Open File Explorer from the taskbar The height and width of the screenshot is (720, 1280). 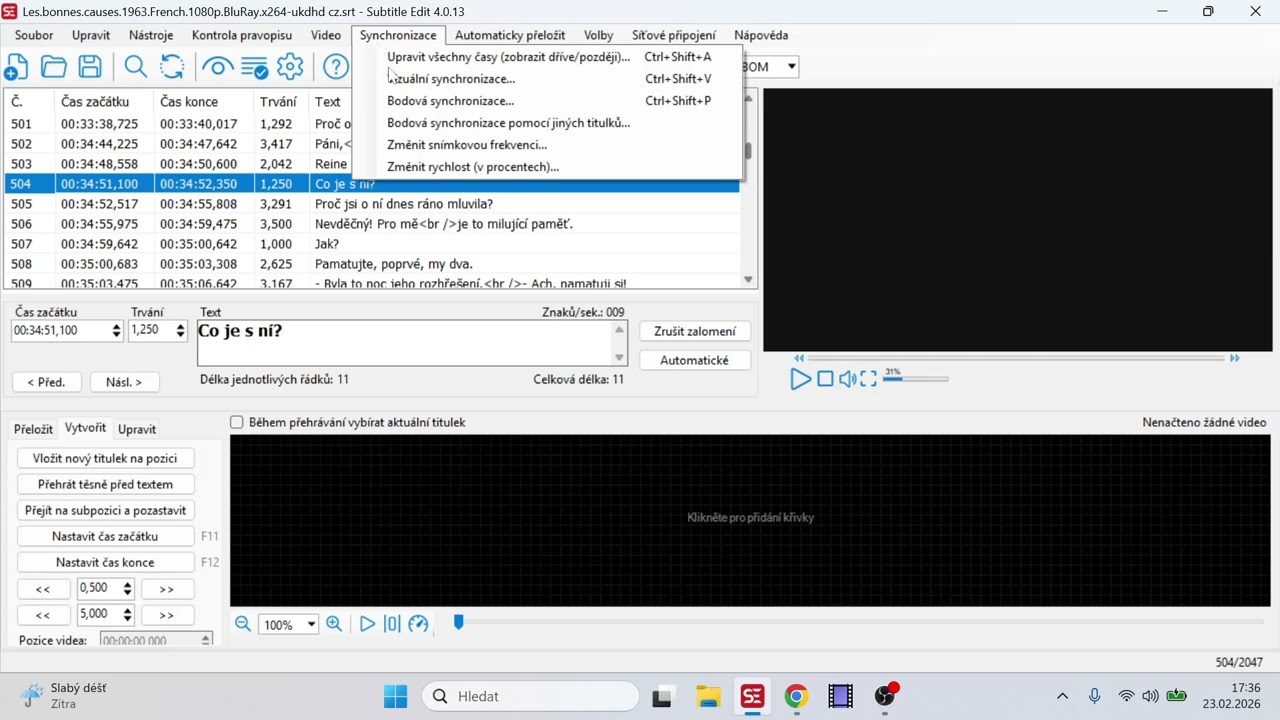708,696
